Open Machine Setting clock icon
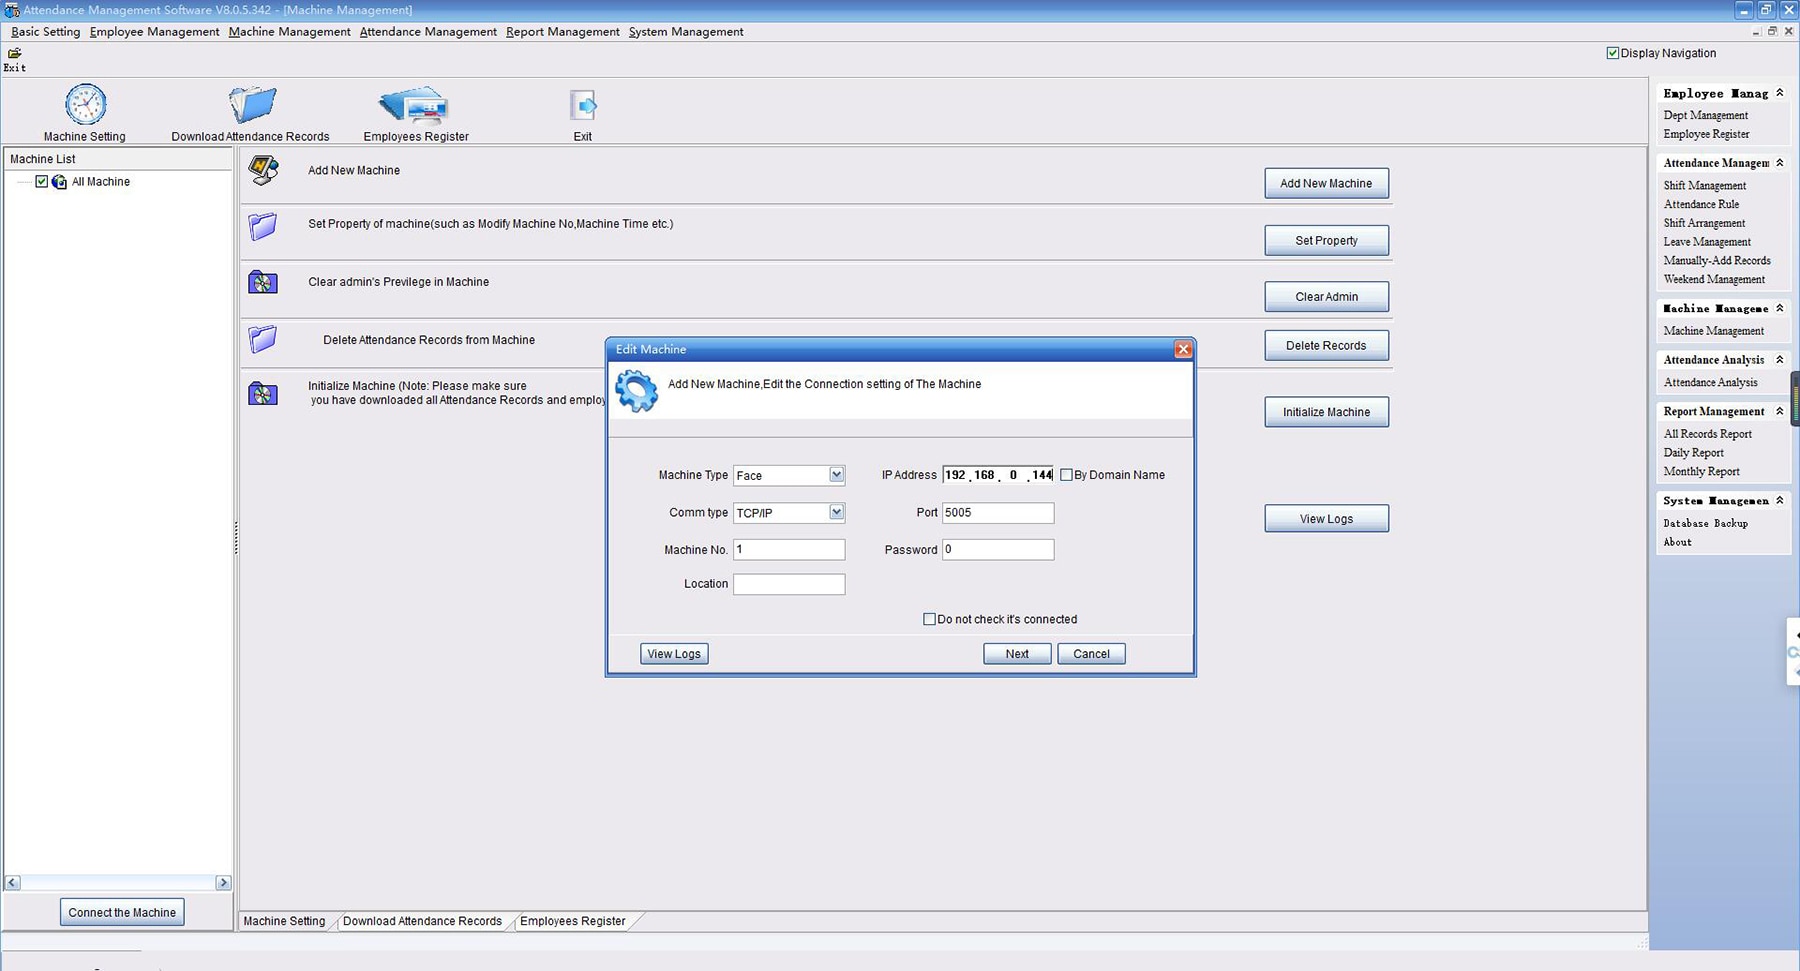This screenshot has width=1800, height=971. coord(85,104)
